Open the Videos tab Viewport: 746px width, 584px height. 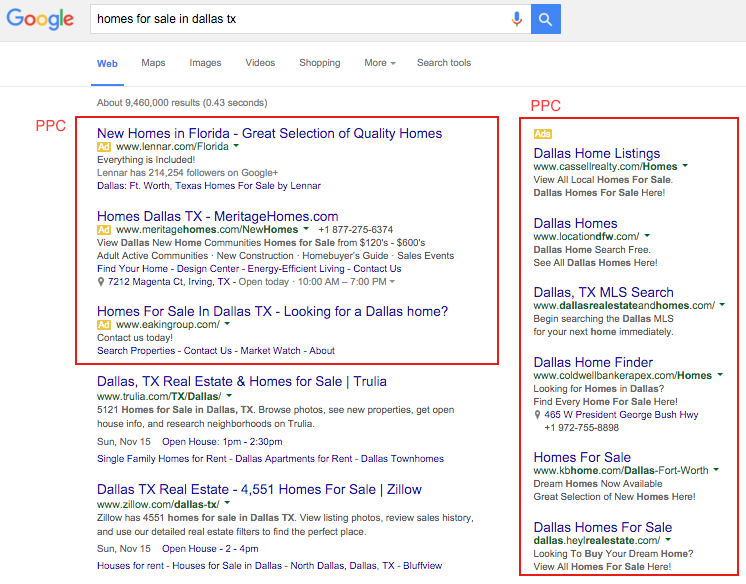tap(260, 63)
